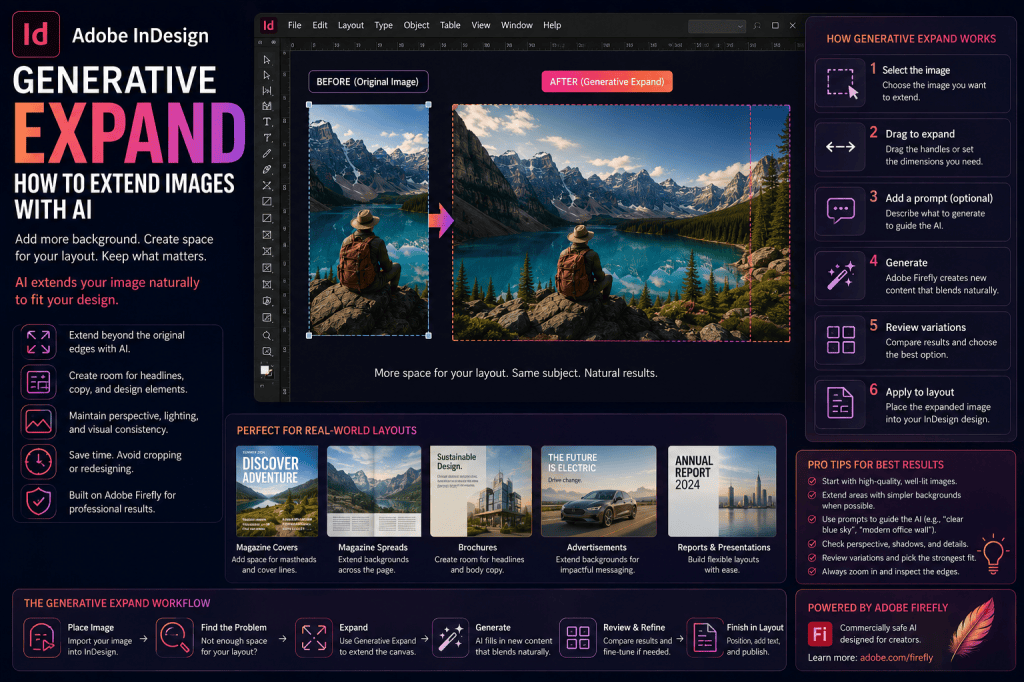
Task: Click the 'AFTER (Generative Expand)' button
Action: click(607, 82)
